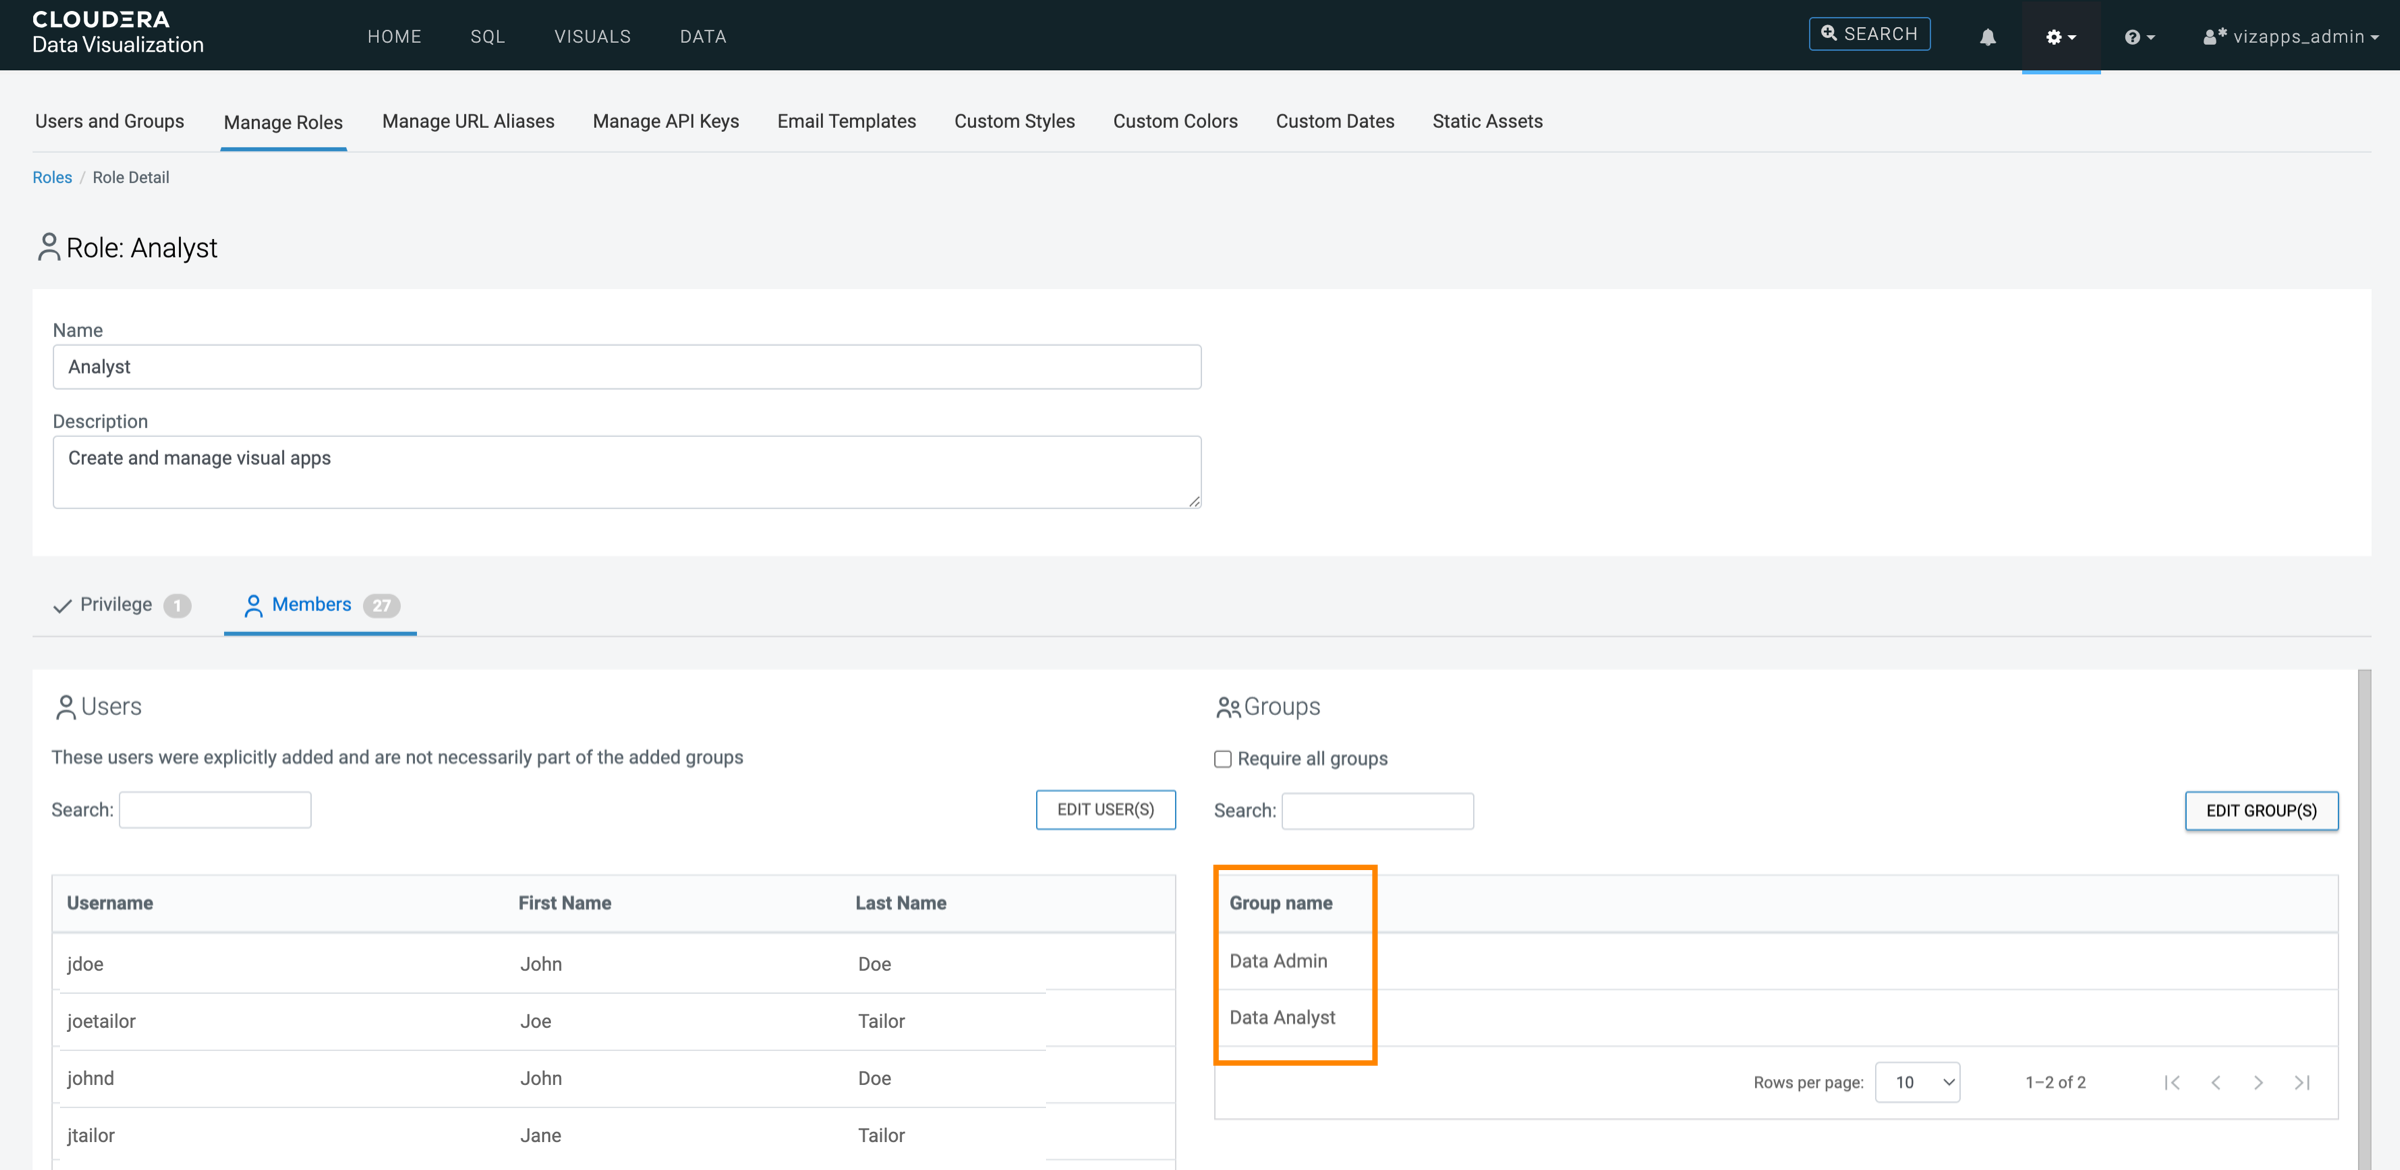Go to previous groups page
Viewport: 2400px width, 1170px height.
tap(2216, 1082)
